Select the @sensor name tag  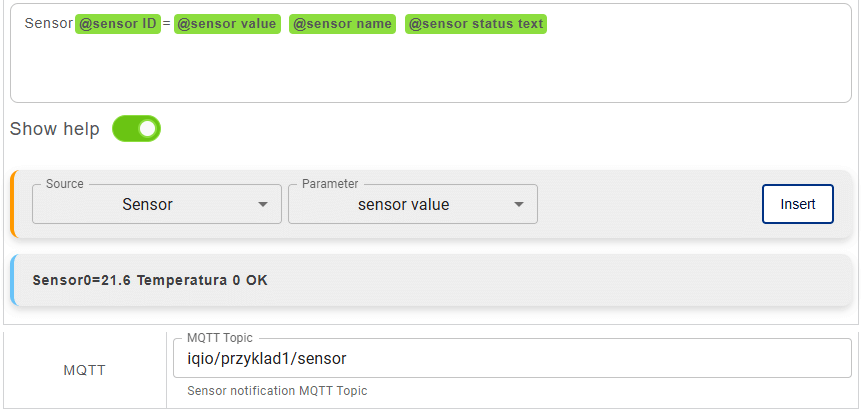(343, 24)
